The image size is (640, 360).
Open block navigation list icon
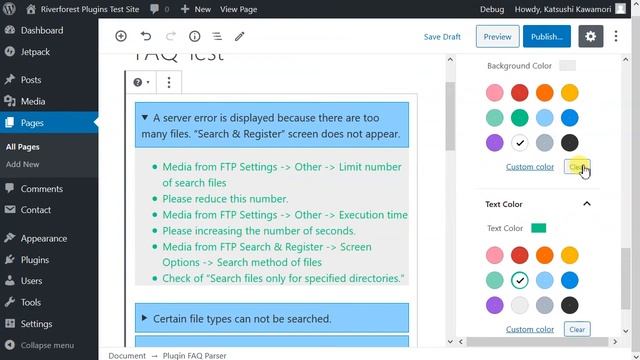217,36
